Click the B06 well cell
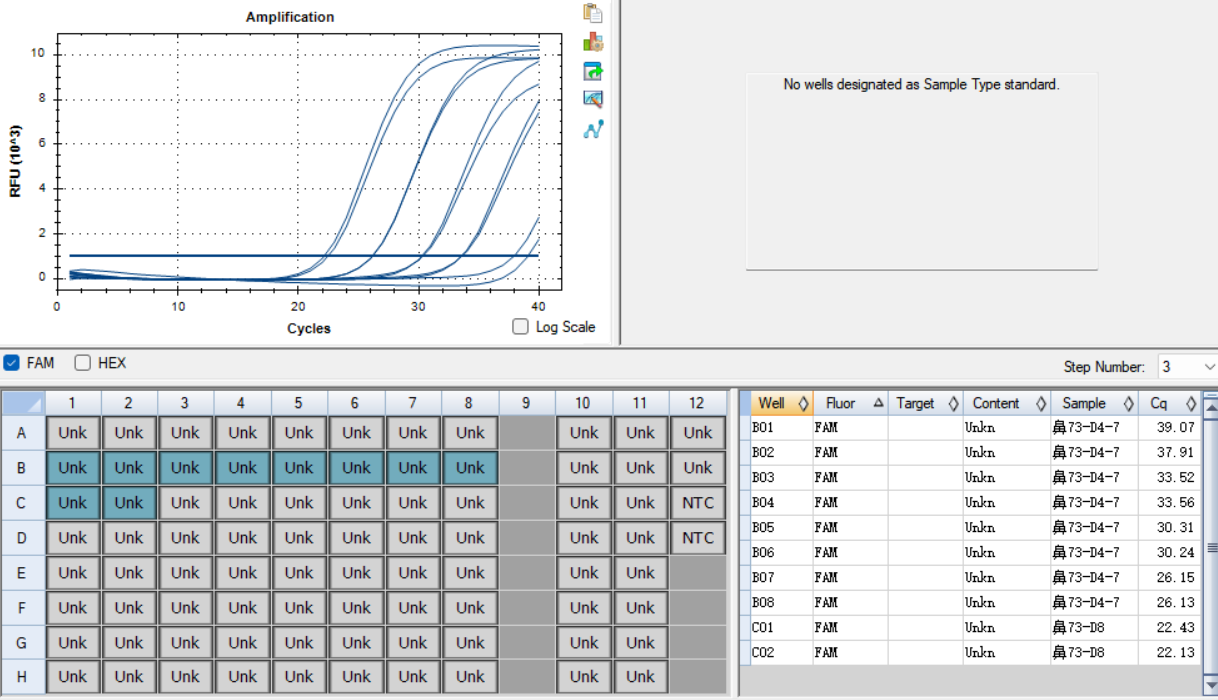Viewport: 1218px width, 700px height. (782, 552)
